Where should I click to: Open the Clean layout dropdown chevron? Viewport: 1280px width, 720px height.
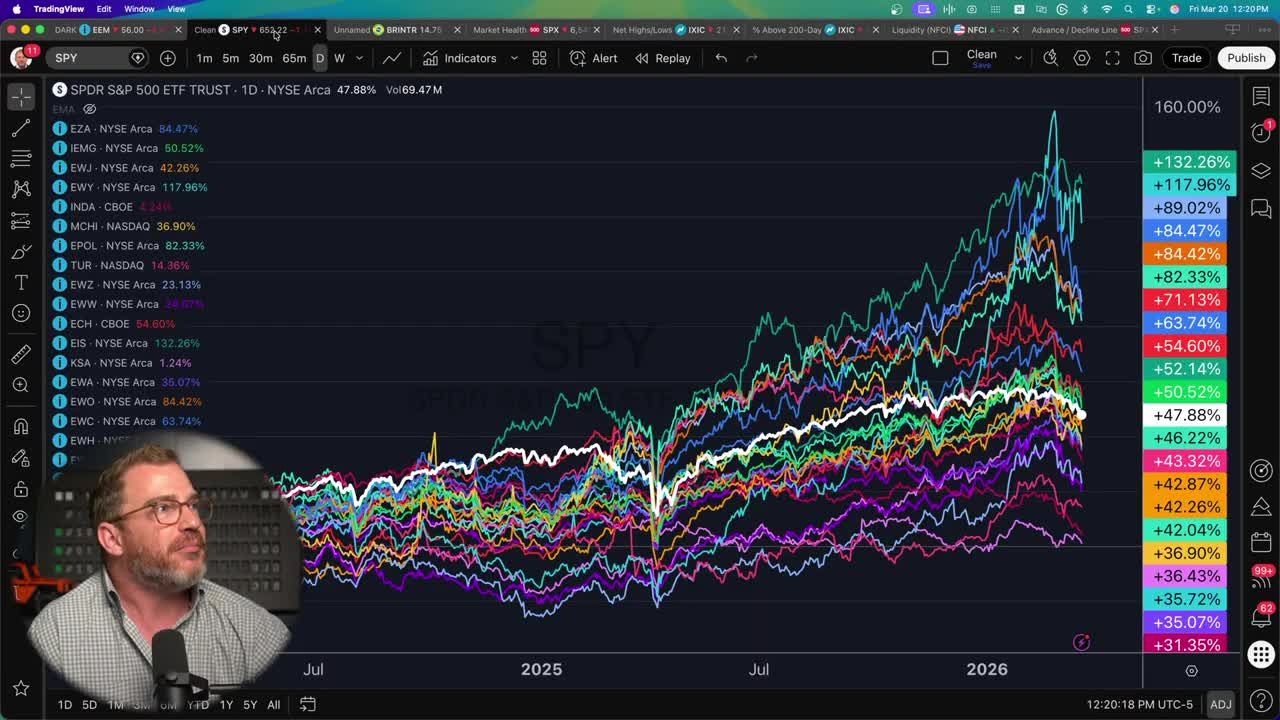tap(1018, 58)
